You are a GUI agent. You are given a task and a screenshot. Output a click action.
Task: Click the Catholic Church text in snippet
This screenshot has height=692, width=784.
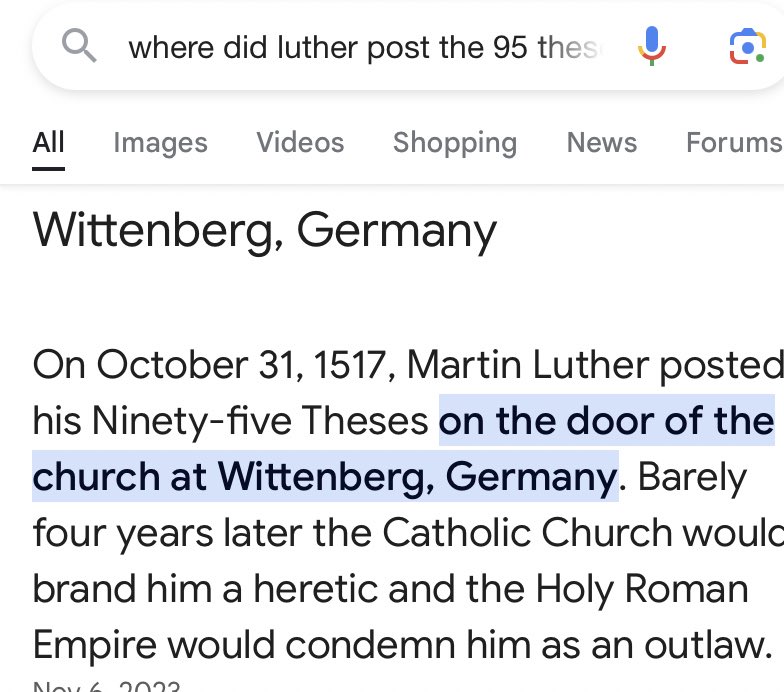[528, 532]
